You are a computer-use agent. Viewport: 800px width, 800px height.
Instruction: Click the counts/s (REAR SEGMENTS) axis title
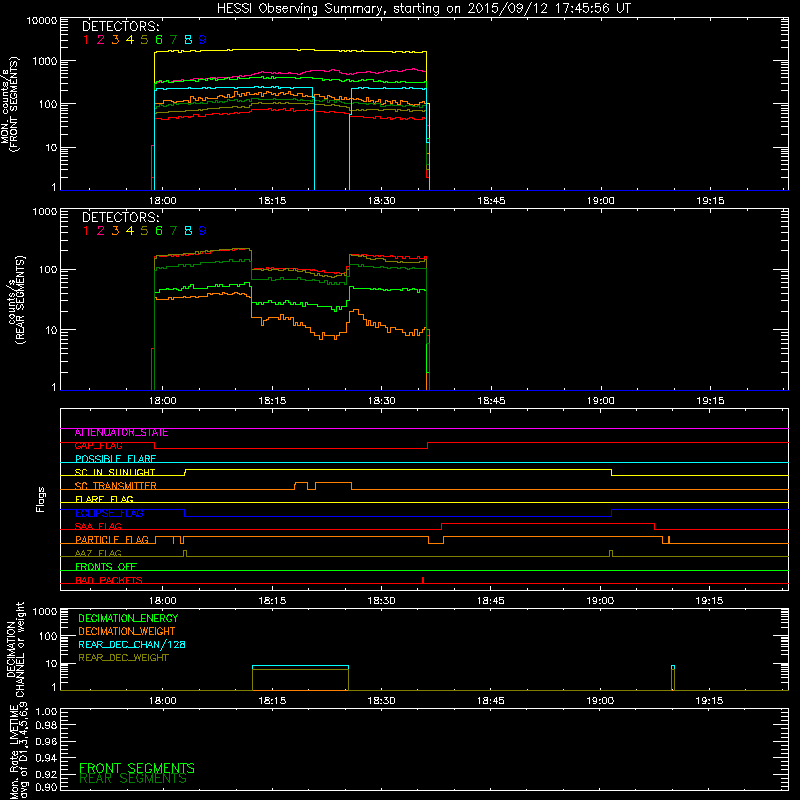click(x=16, y=300)
